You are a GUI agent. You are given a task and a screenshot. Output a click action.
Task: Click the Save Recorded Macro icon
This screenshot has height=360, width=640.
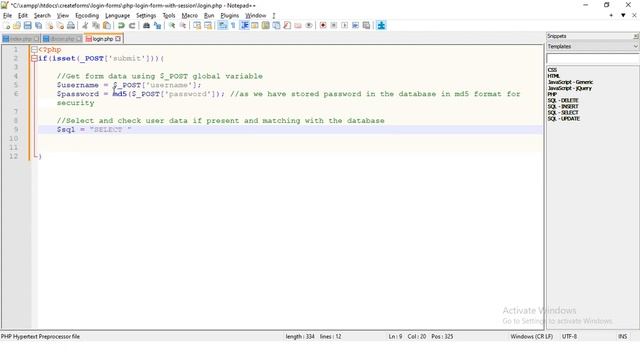pos(367,25)
